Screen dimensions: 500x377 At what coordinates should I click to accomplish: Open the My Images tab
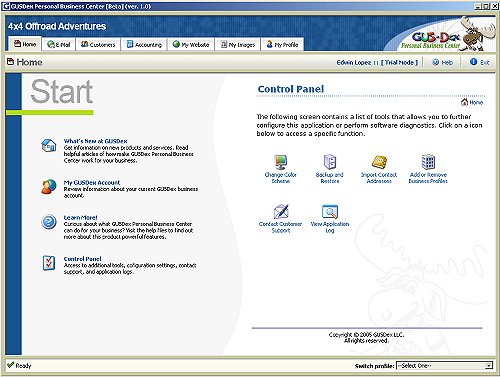tap(238, 44)
